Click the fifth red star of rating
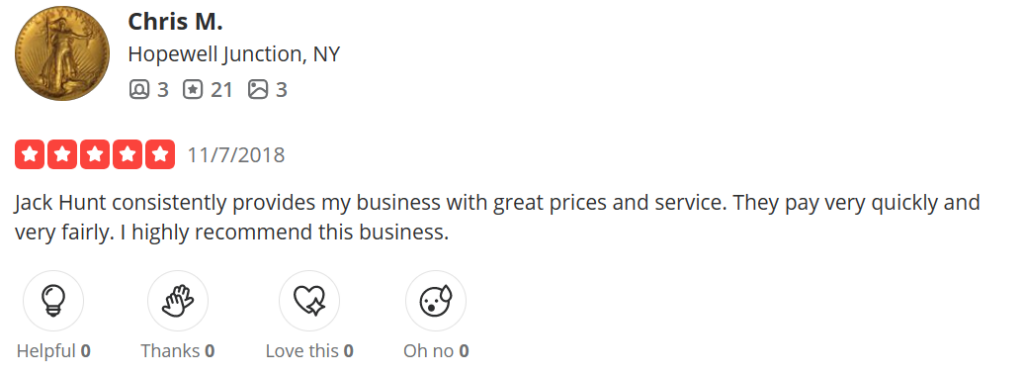Image resolution: width=1024 pixels, height=375 pixels. (x=160, y=155)
